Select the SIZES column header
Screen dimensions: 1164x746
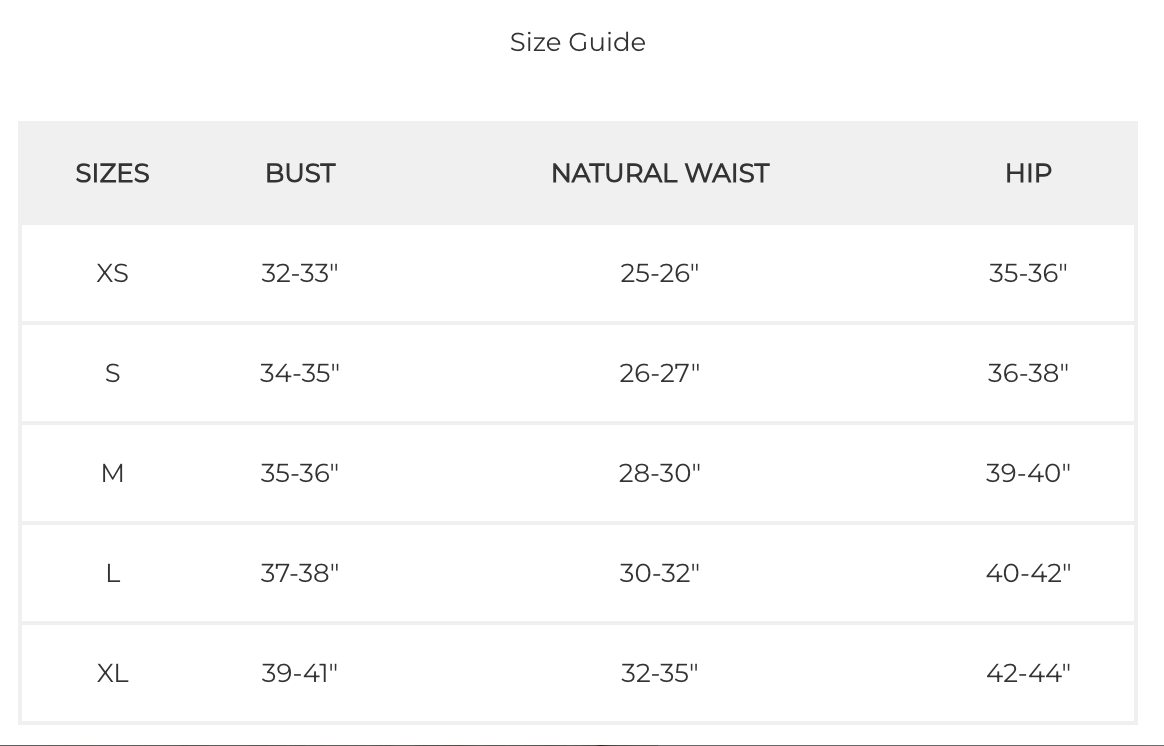pos(112,173)
